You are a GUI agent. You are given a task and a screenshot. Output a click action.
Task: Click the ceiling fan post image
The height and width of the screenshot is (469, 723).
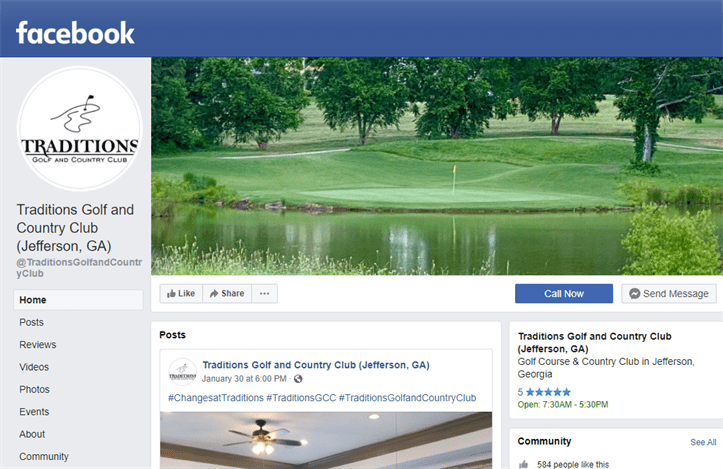[326, 440]
